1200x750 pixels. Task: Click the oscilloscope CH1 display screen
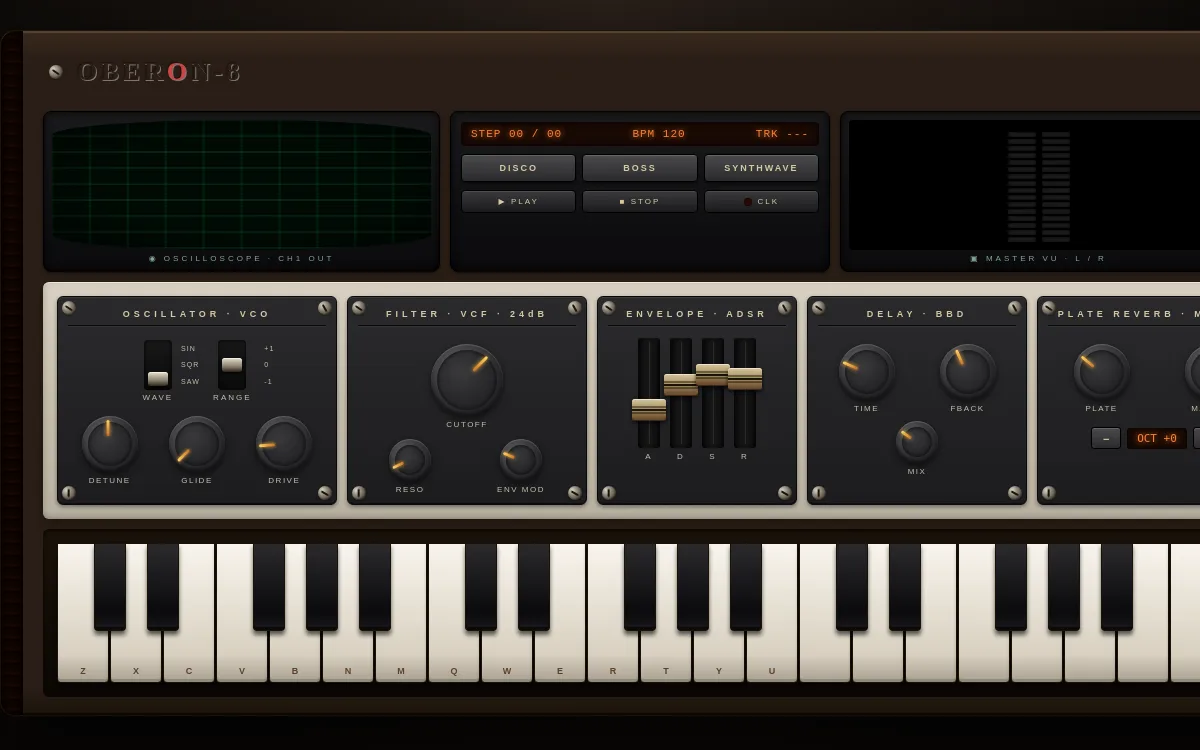click(241, 184)
